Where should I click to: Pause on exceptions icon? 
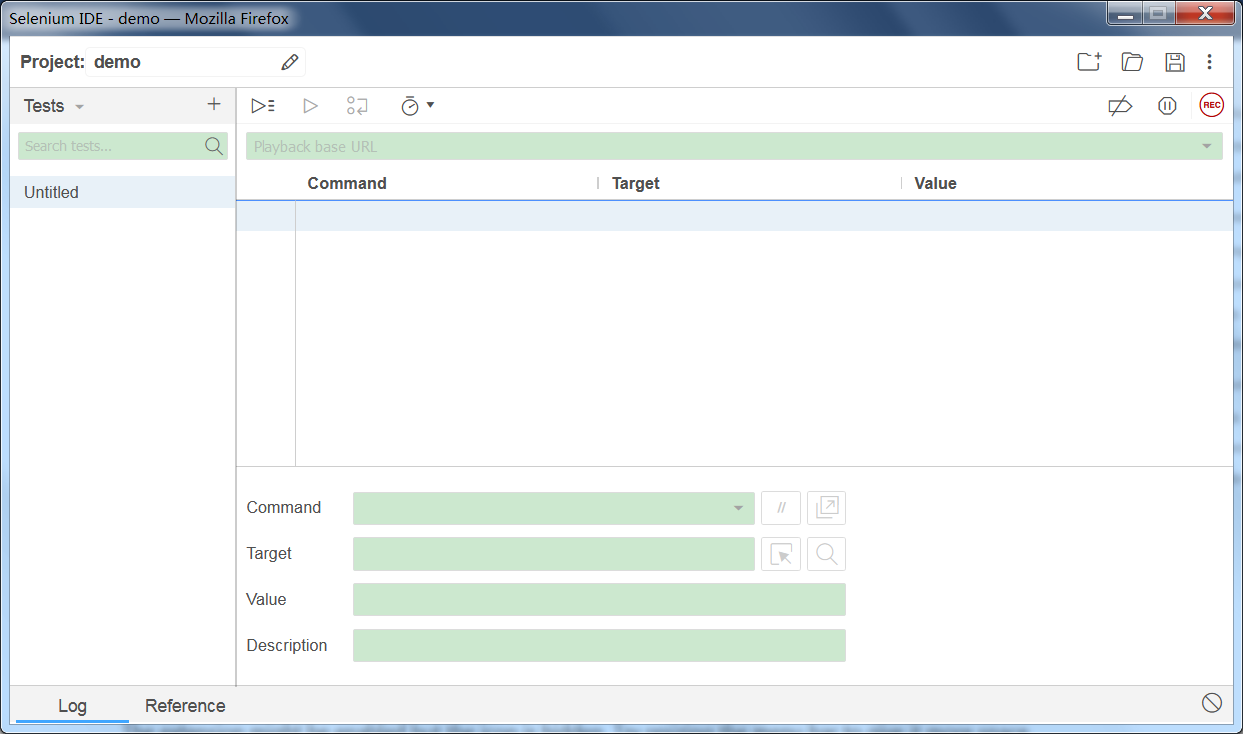(1167, 105)
